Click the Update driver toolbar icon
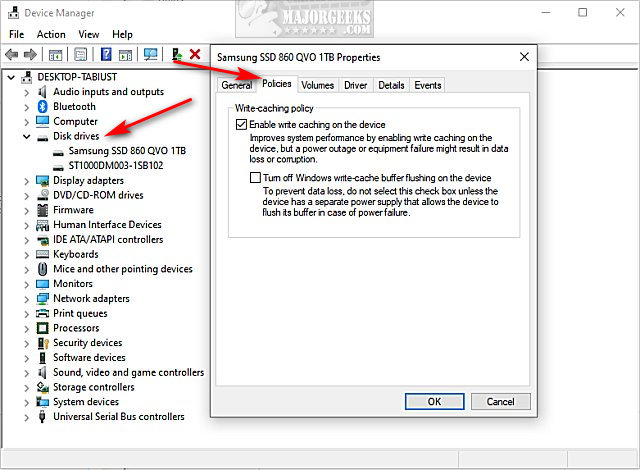 click(x=177, y=54)
